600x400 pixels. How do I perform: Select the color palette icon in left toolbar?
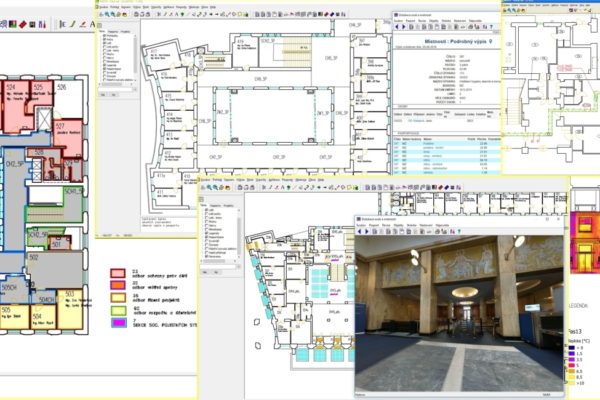tap(13, 24)
